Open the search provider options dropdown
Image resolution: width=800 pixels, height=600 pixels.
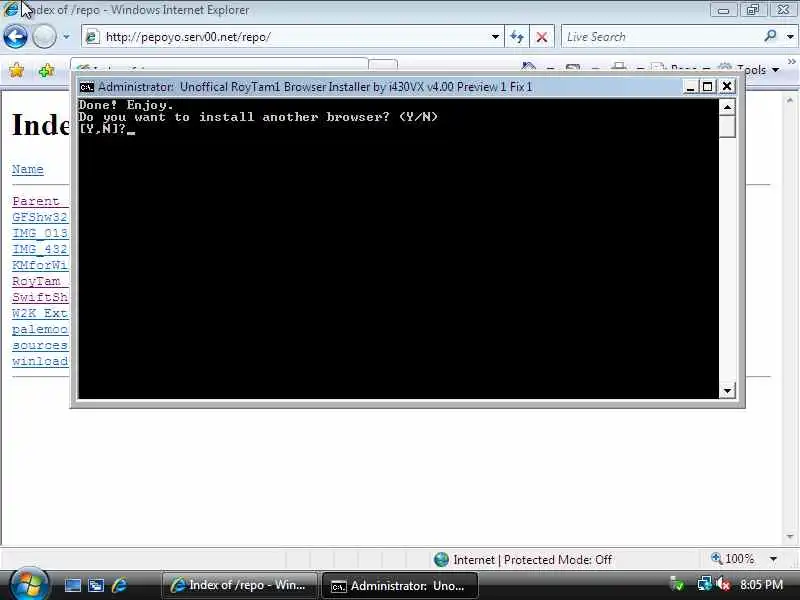(x=790, y=37)
